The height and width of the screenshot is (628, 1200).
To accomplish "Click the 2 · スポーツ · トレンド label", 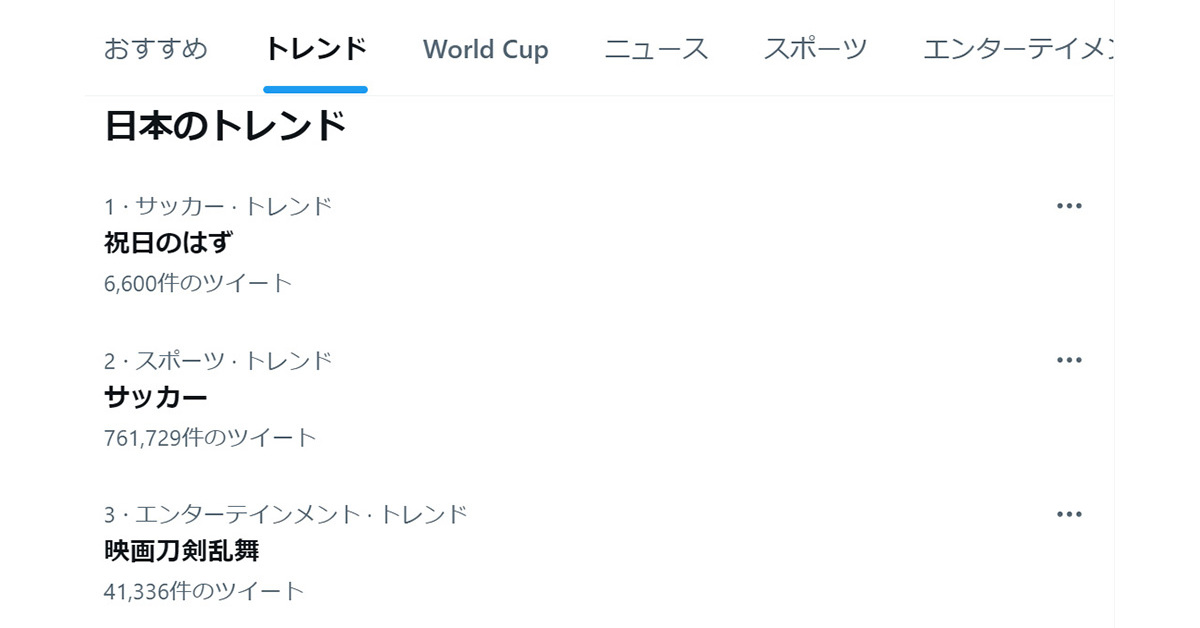I will click(217, 361).
